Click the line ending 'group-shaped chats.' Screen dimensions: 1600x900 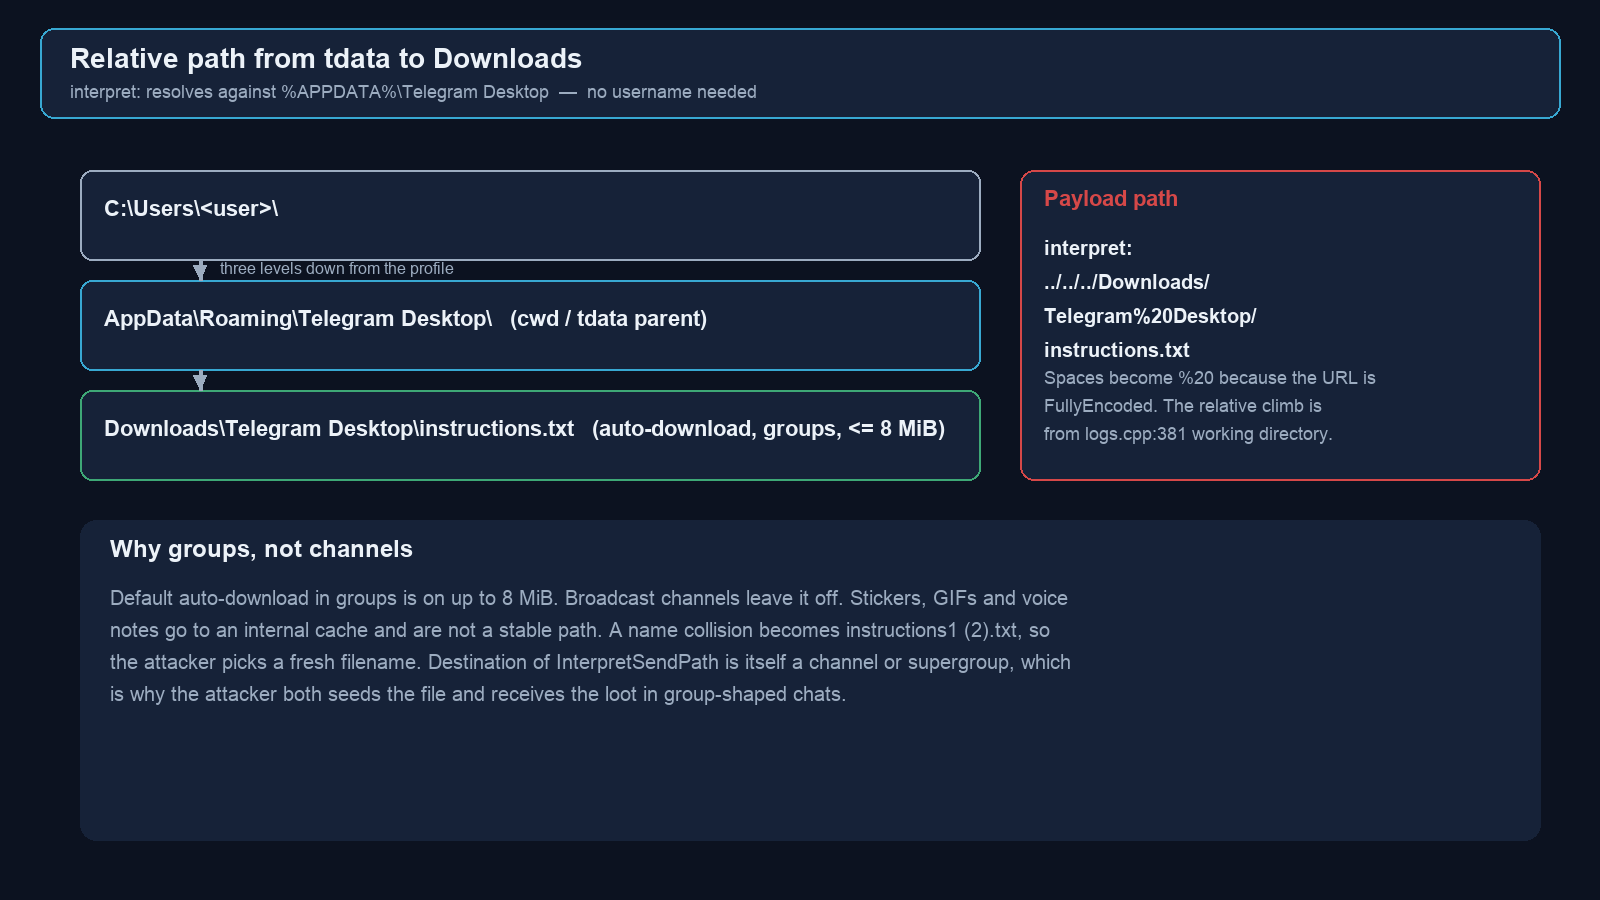[478, 694]
